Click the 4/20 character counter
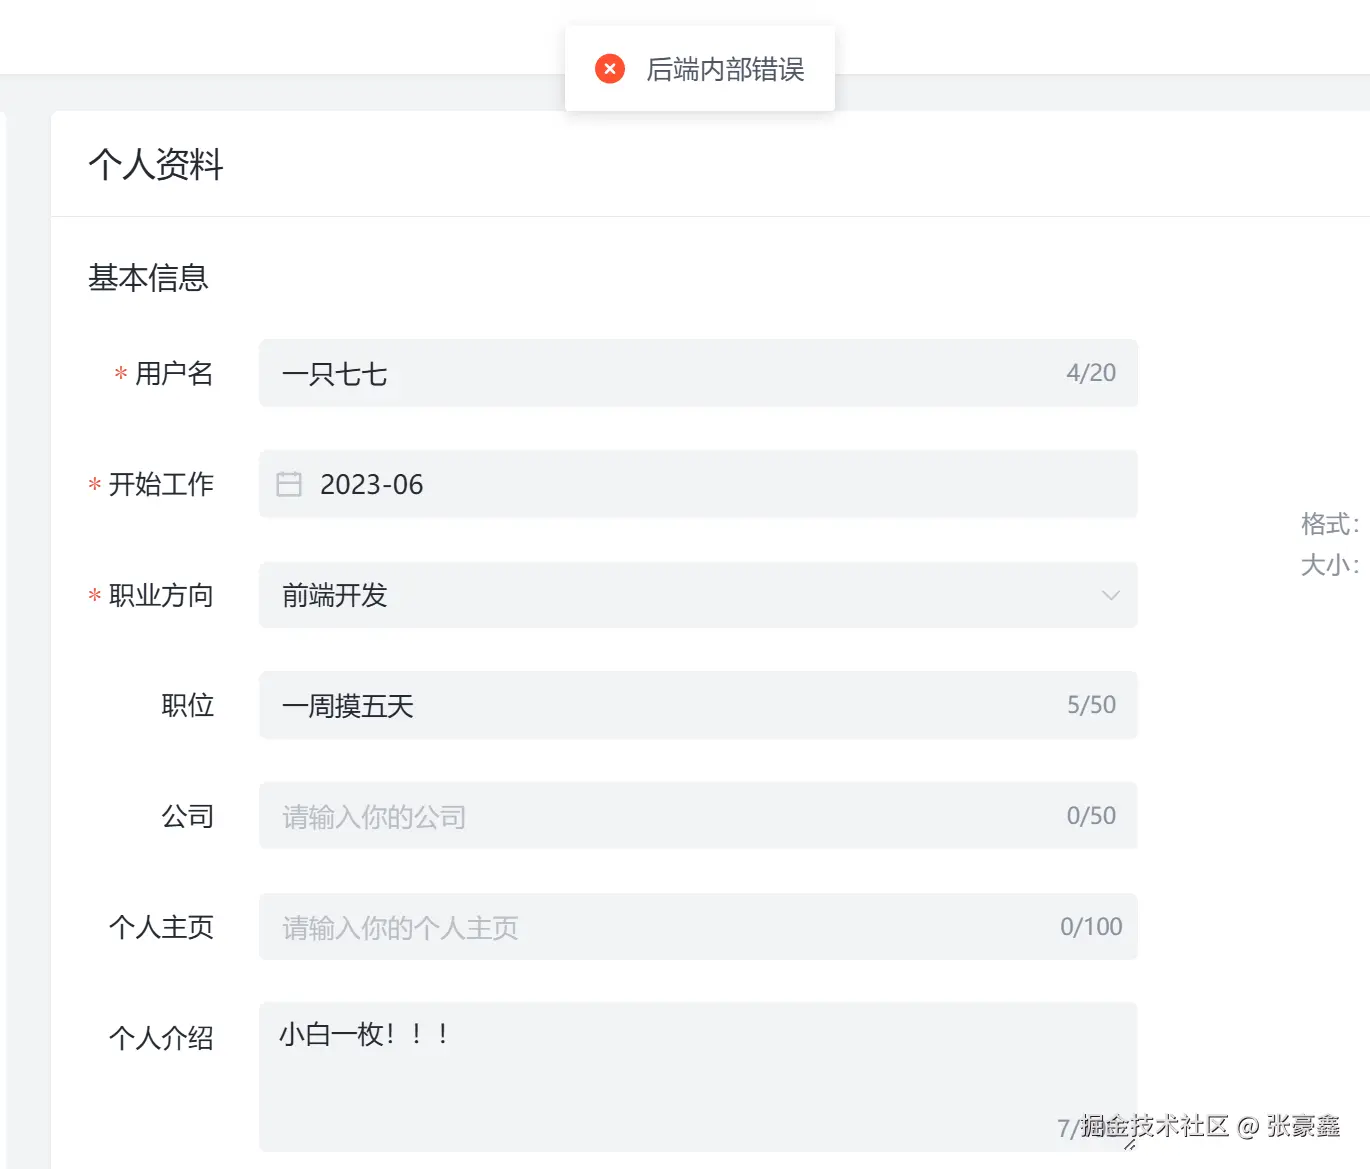Screen dimensions: 1370x1169 pyautogui.click(x=1090, y=373)
